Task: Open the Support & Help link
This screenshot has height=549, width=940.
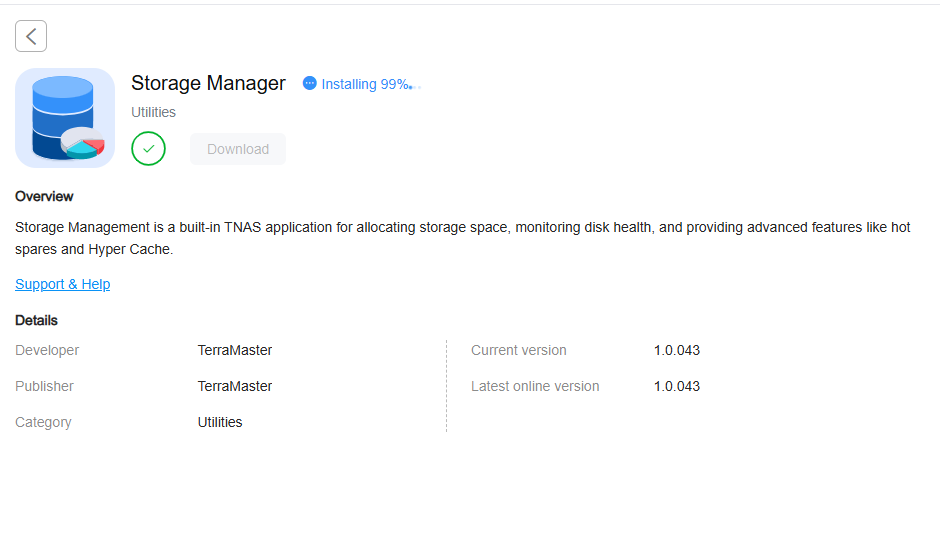Action: 62,284
